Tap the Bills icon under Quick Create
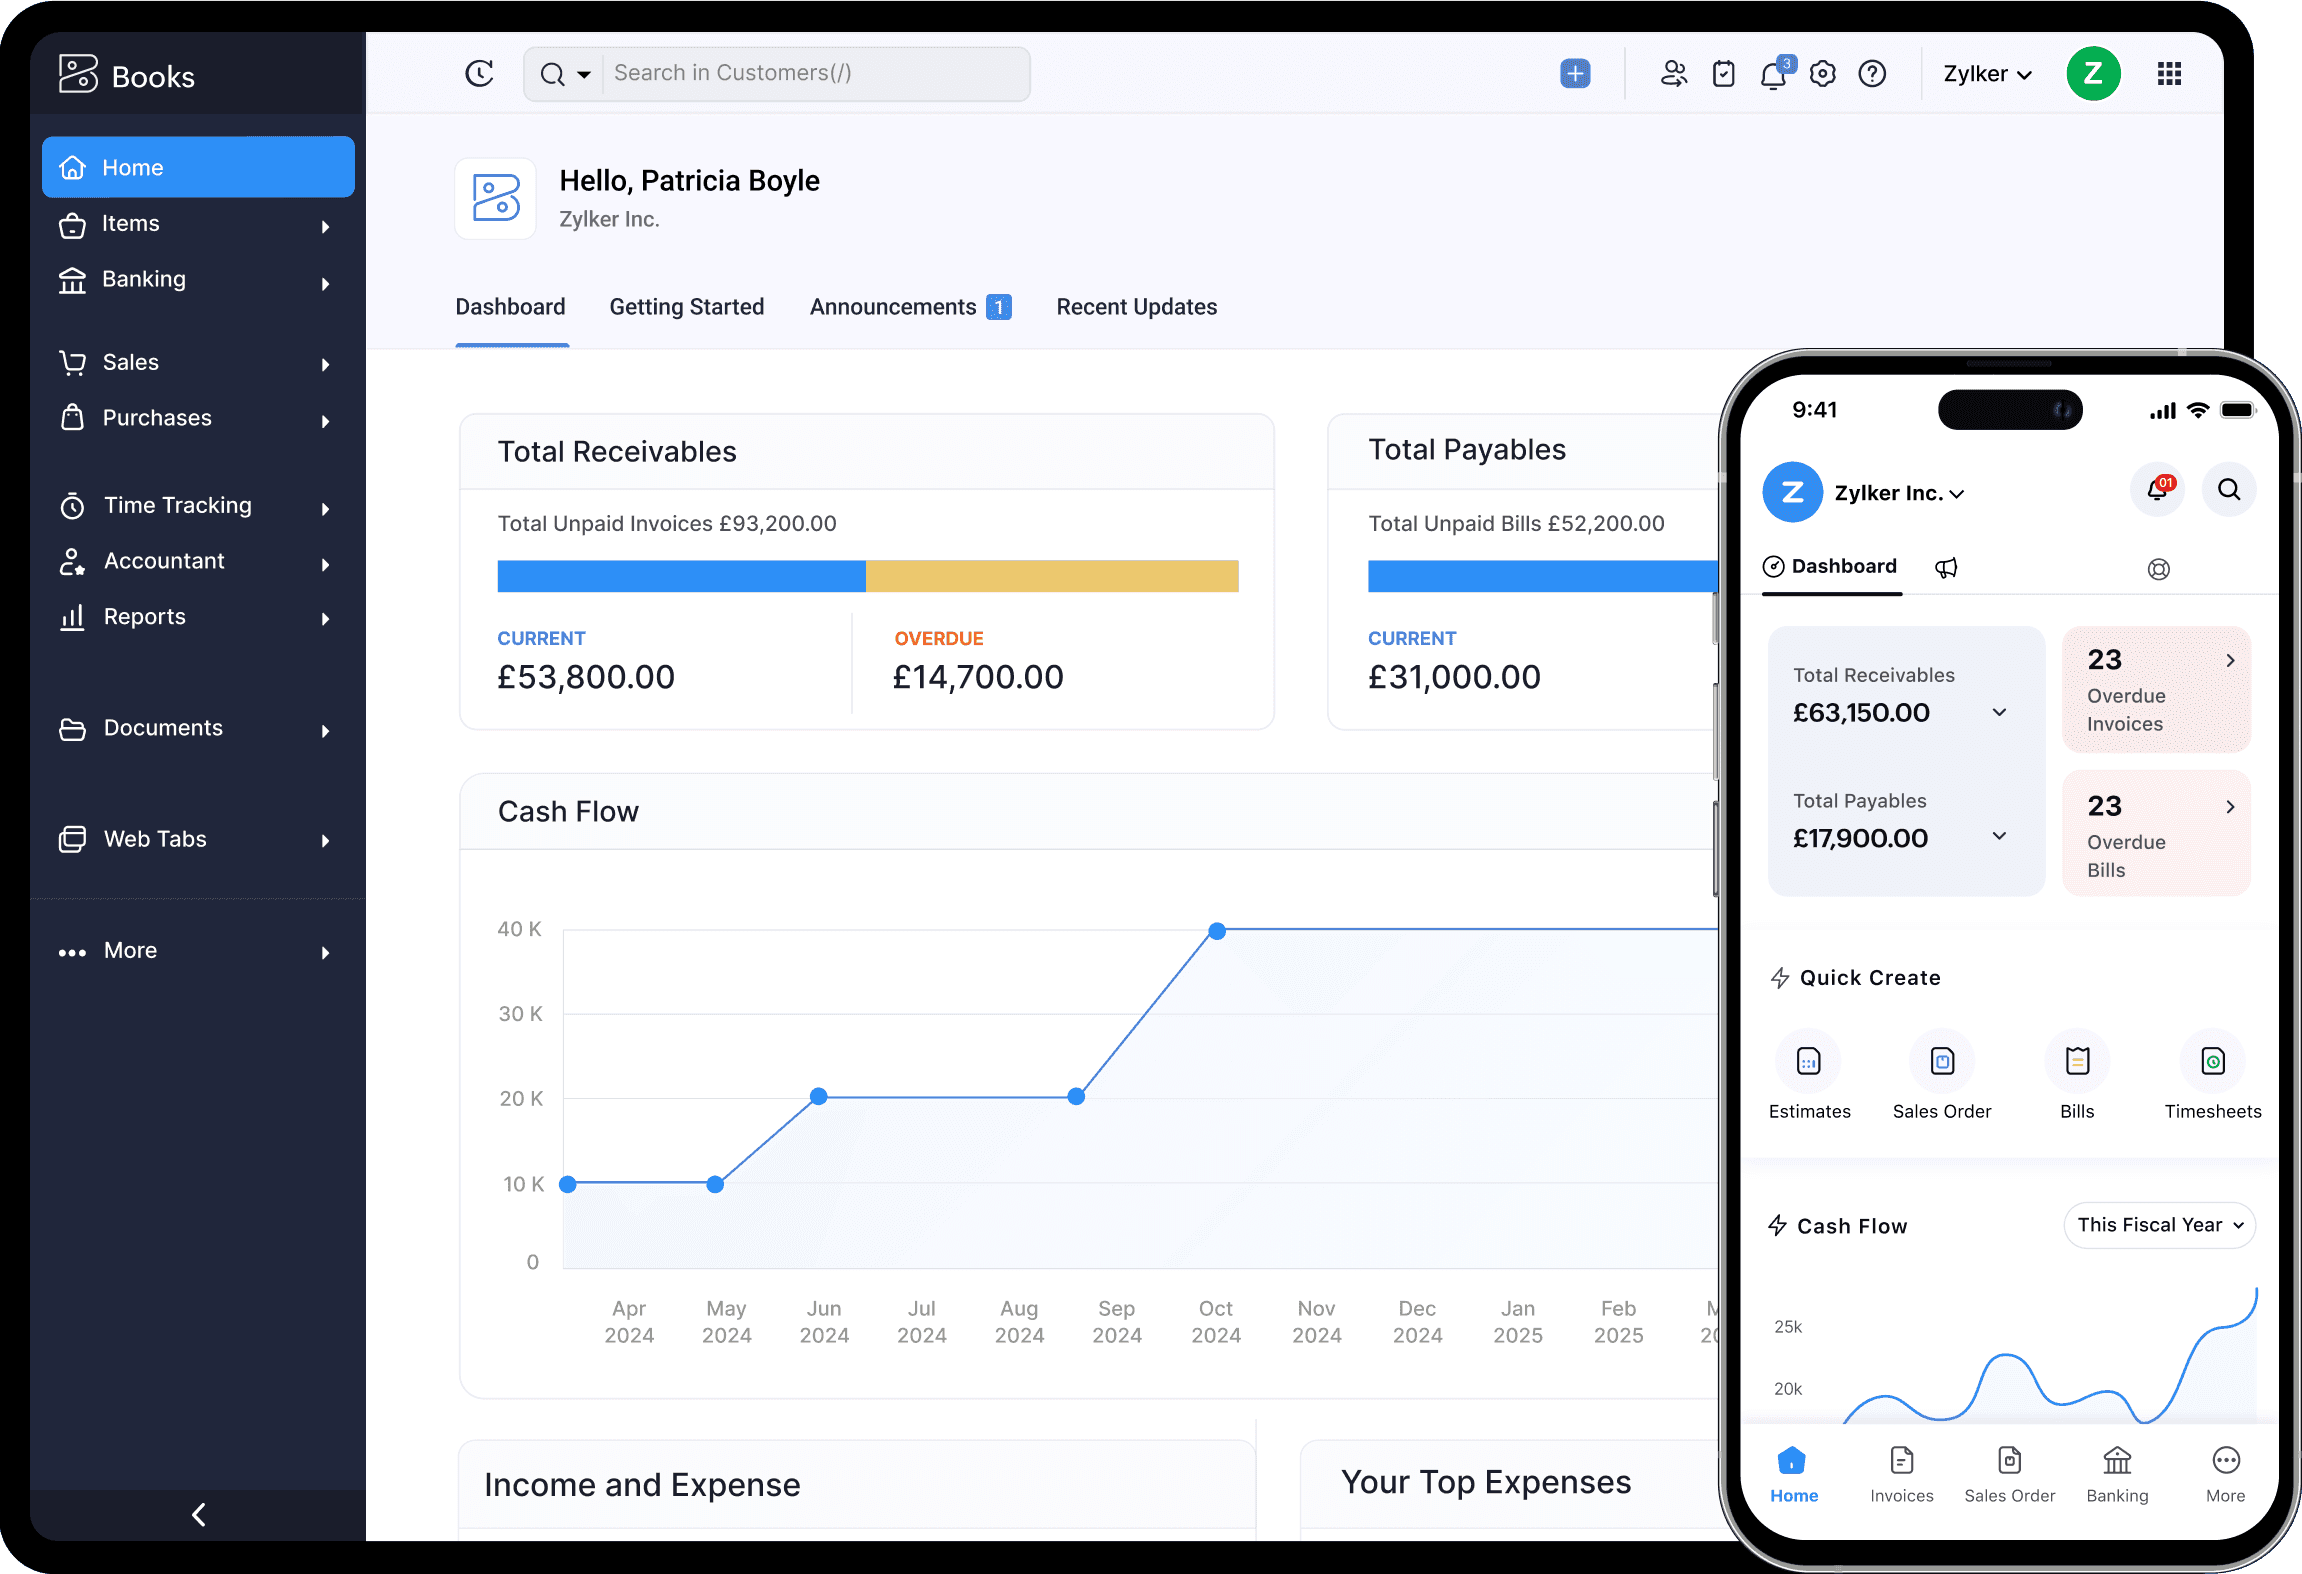2302x1574 pixels. pyautogui.click(x=2078, y=1062)
